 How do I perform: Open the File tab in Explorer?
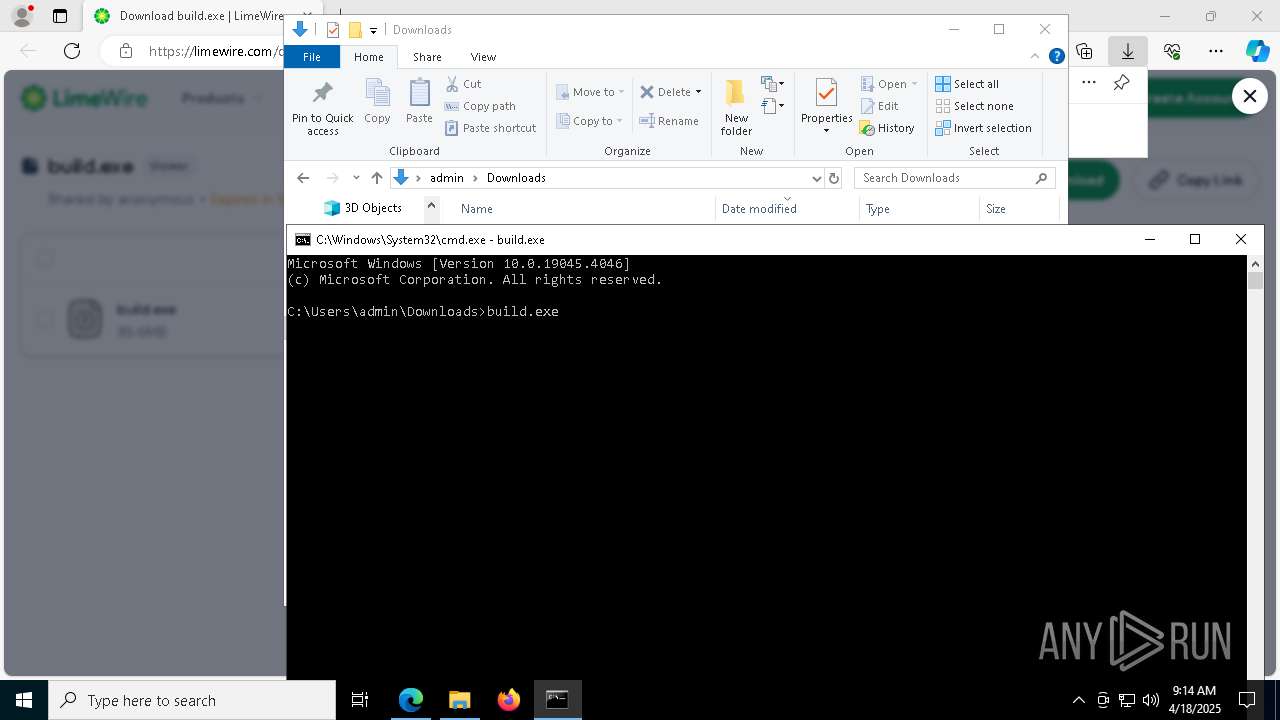click(312, 57)
